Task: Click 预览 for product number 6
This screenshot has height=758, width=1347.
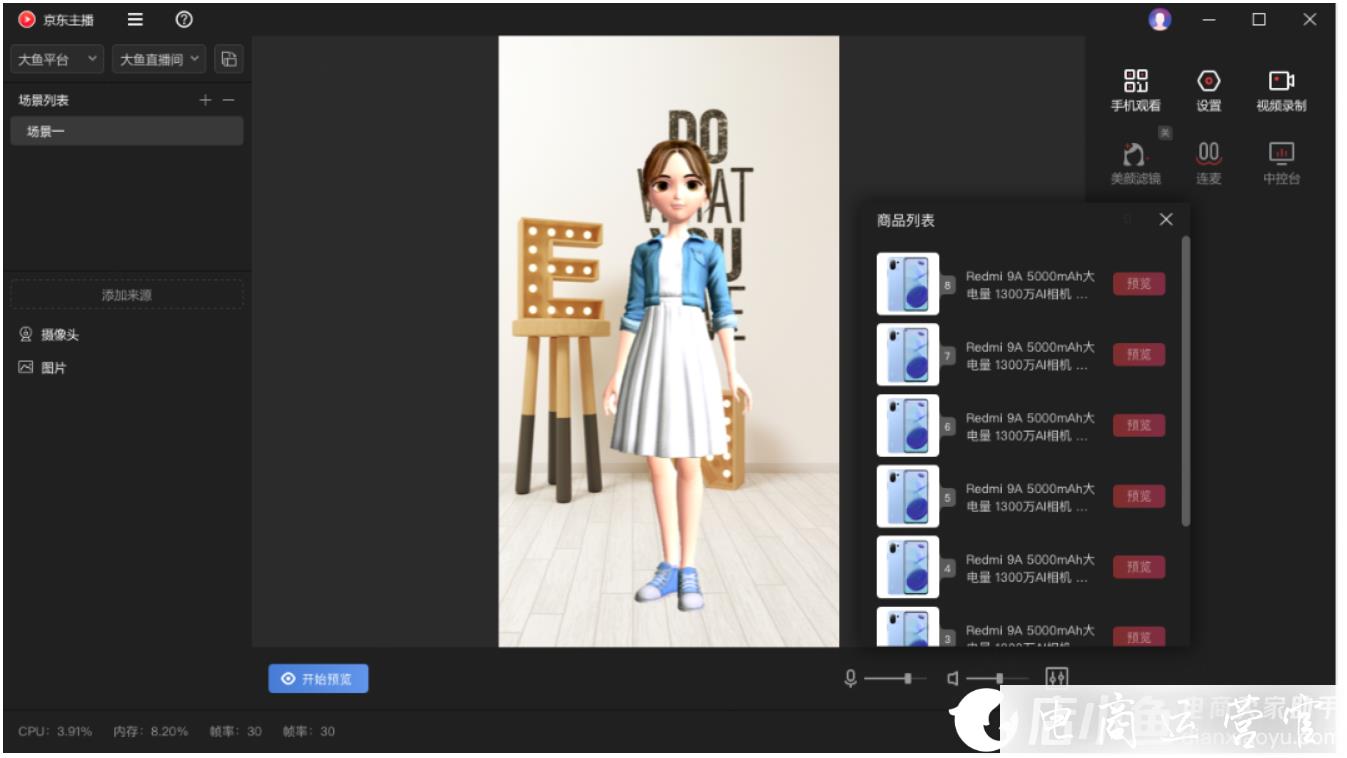Action: coord(1139,425)
